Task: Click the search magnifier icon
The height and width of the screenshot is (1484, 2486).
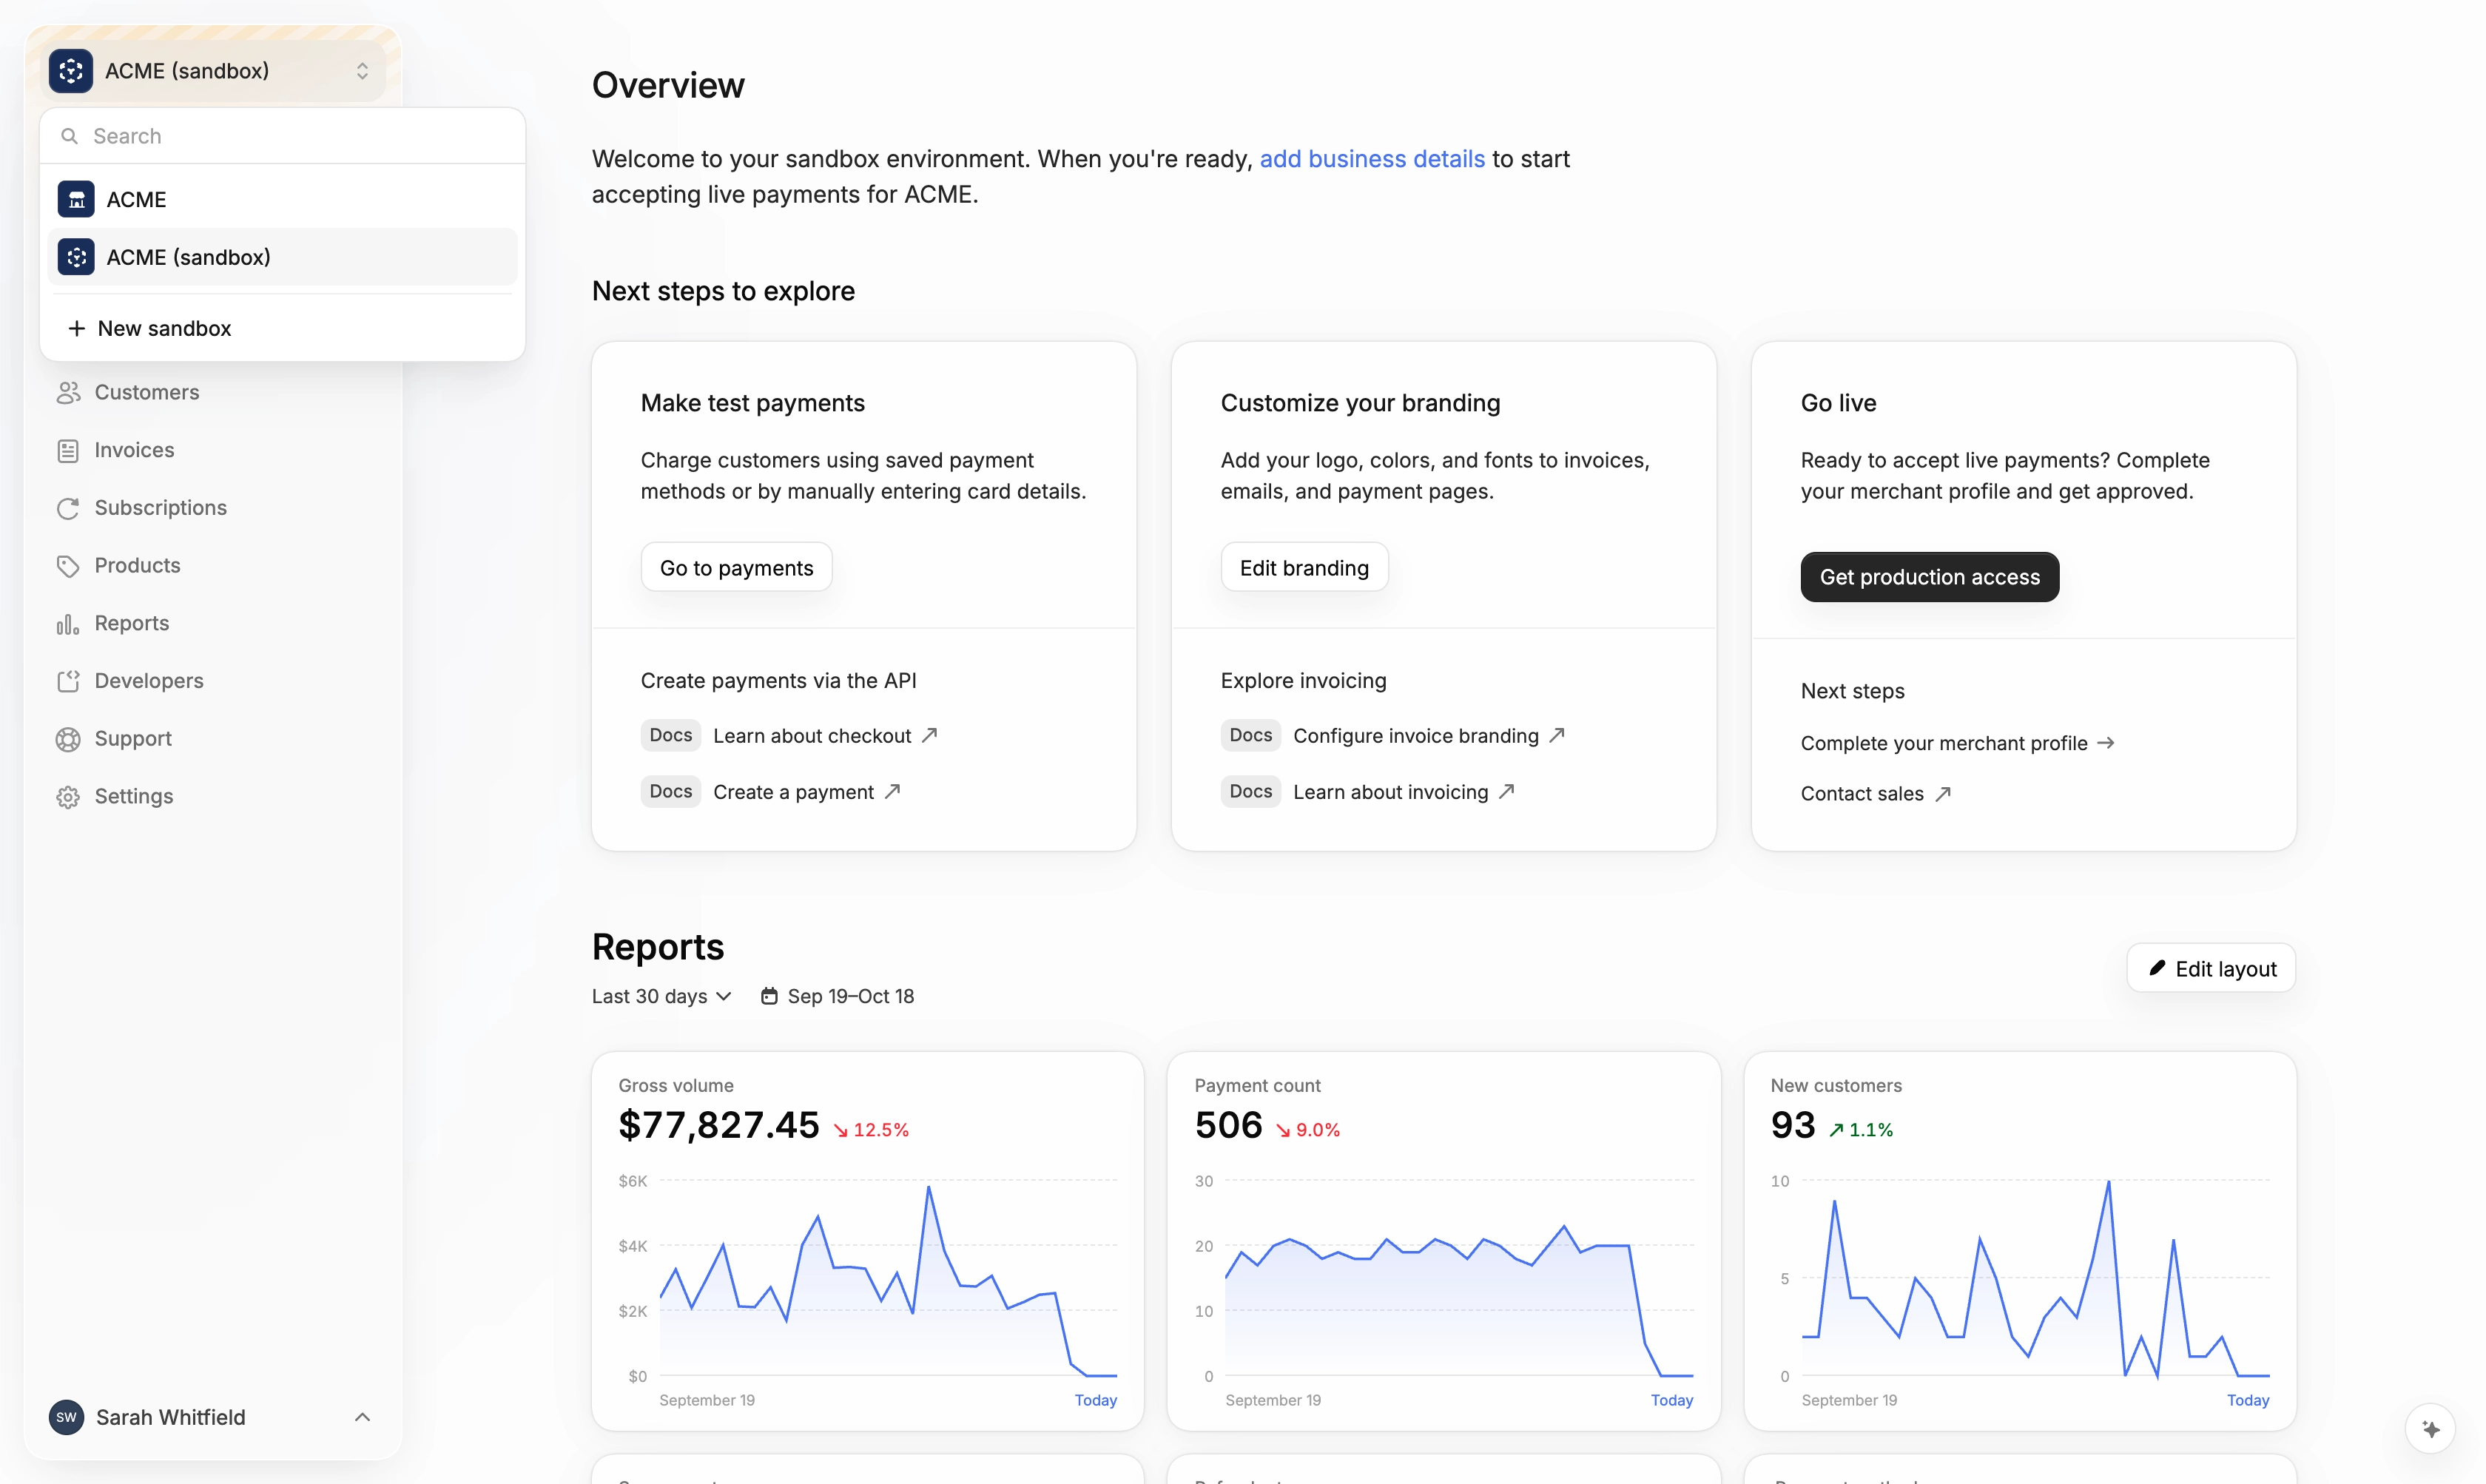Action: [x=69, y=136]
